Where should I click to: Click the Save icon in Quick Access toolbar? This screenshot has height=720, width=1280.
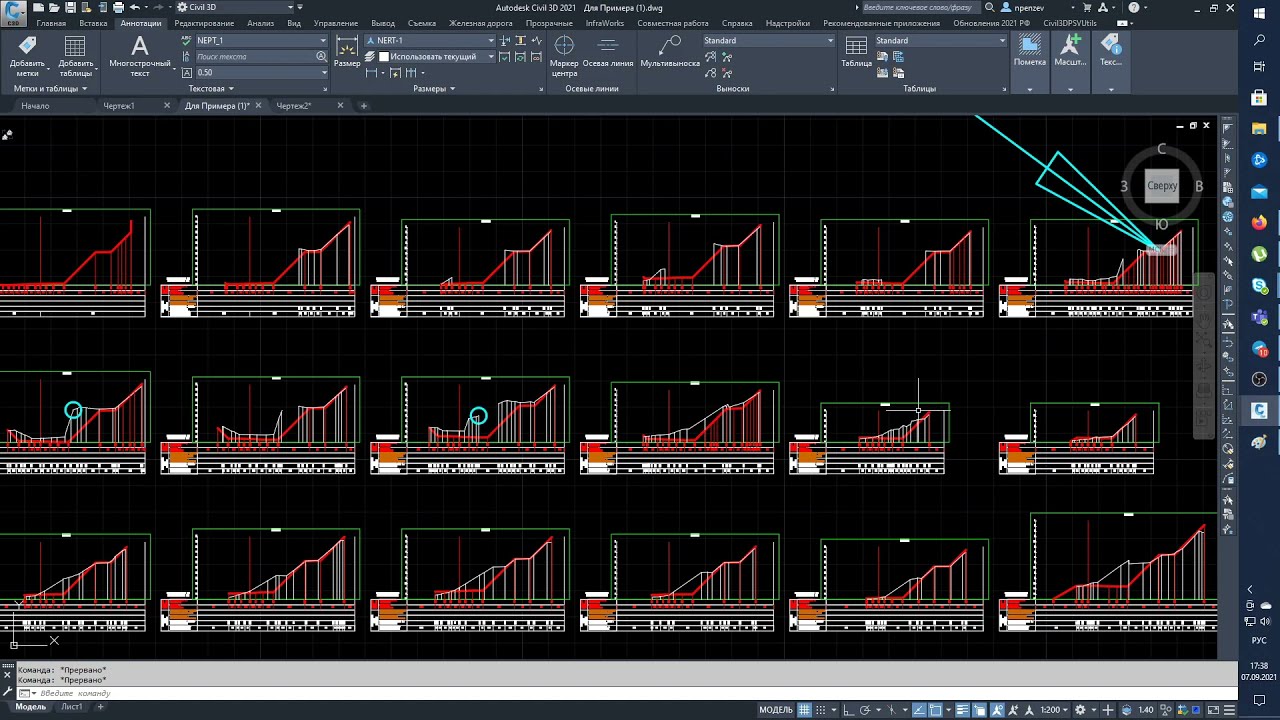coord(70,7)
